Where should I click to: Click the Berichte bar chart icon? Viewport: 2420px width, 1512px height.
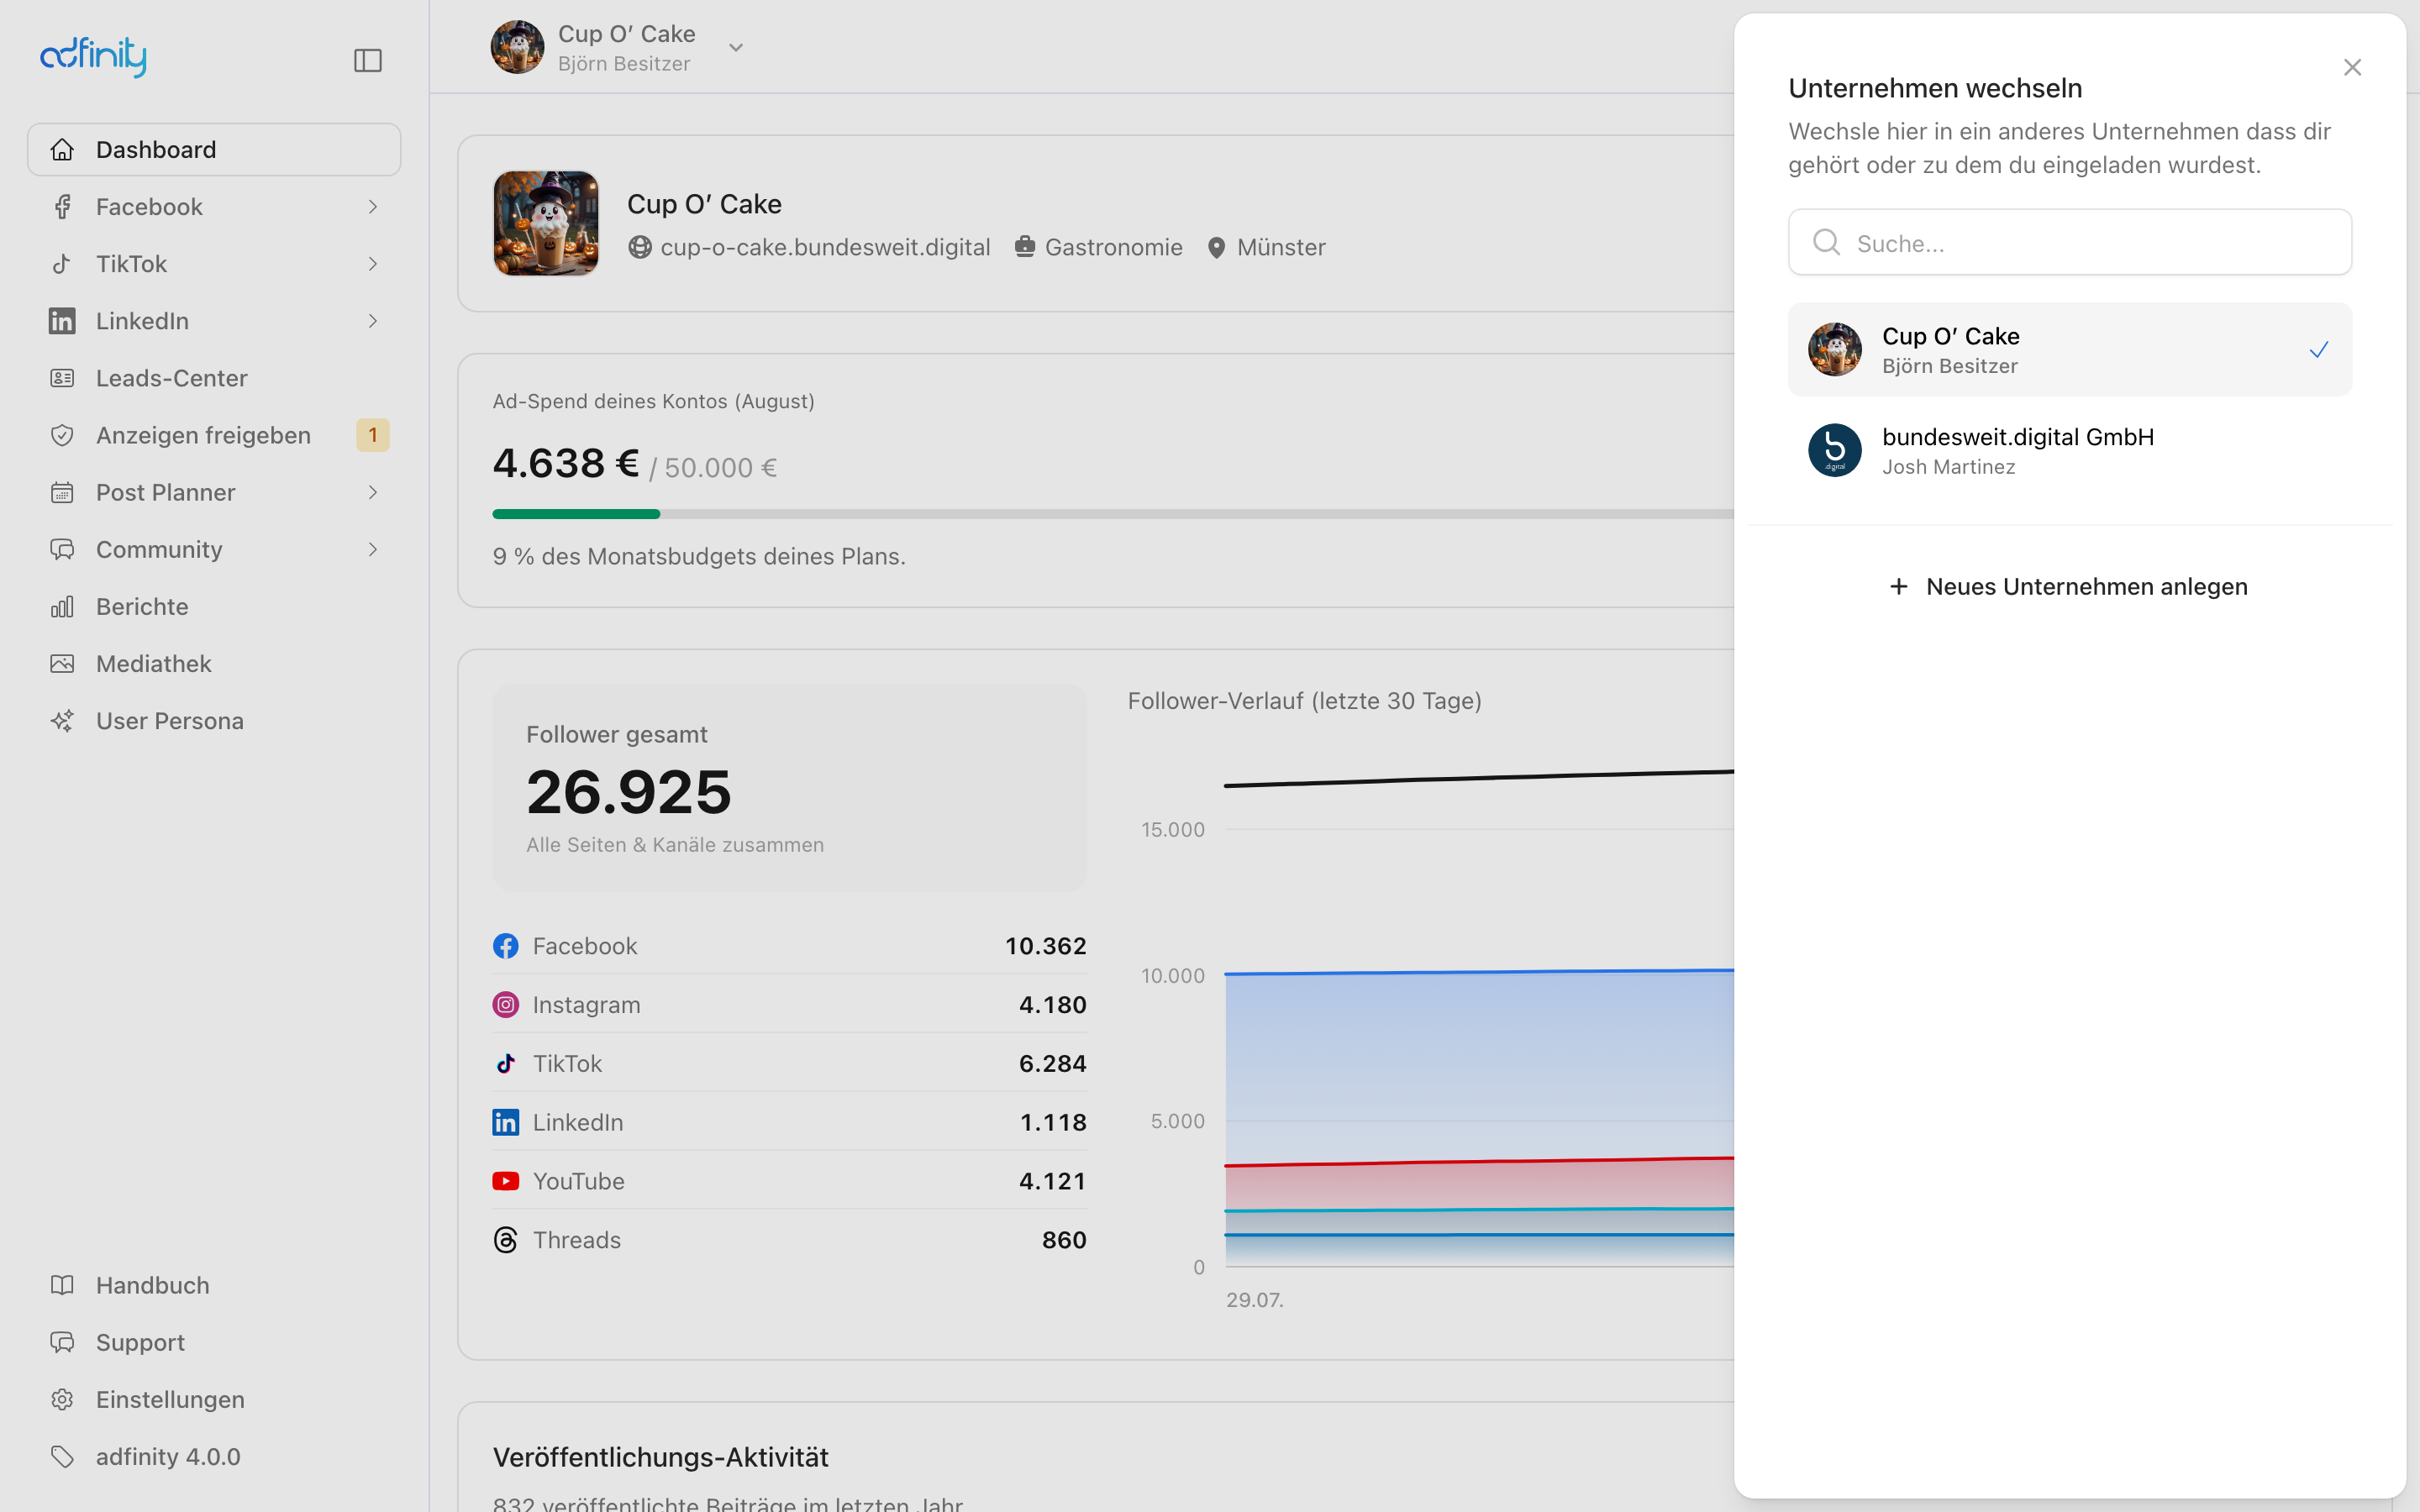(62, 607)
